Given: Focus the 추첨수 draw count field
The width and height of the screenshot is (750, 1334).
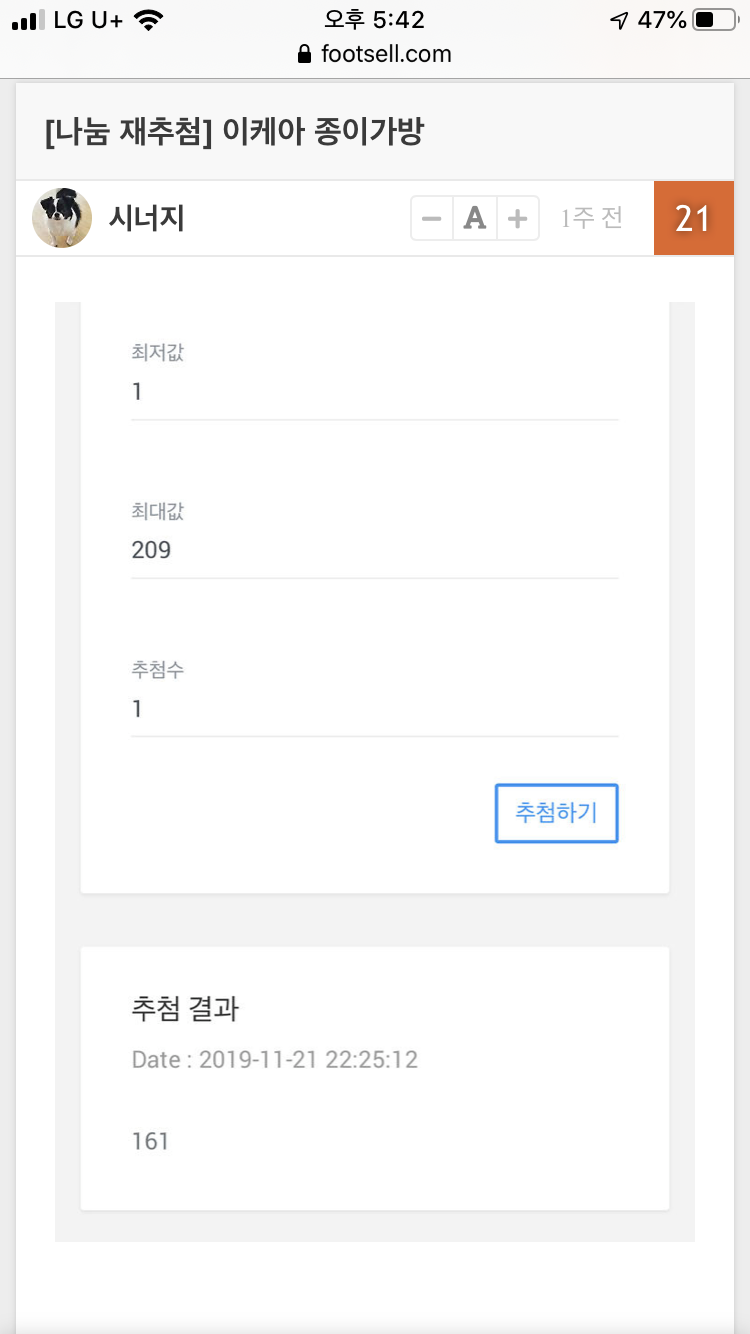Looking at the screenshot, I should [374, 708].
